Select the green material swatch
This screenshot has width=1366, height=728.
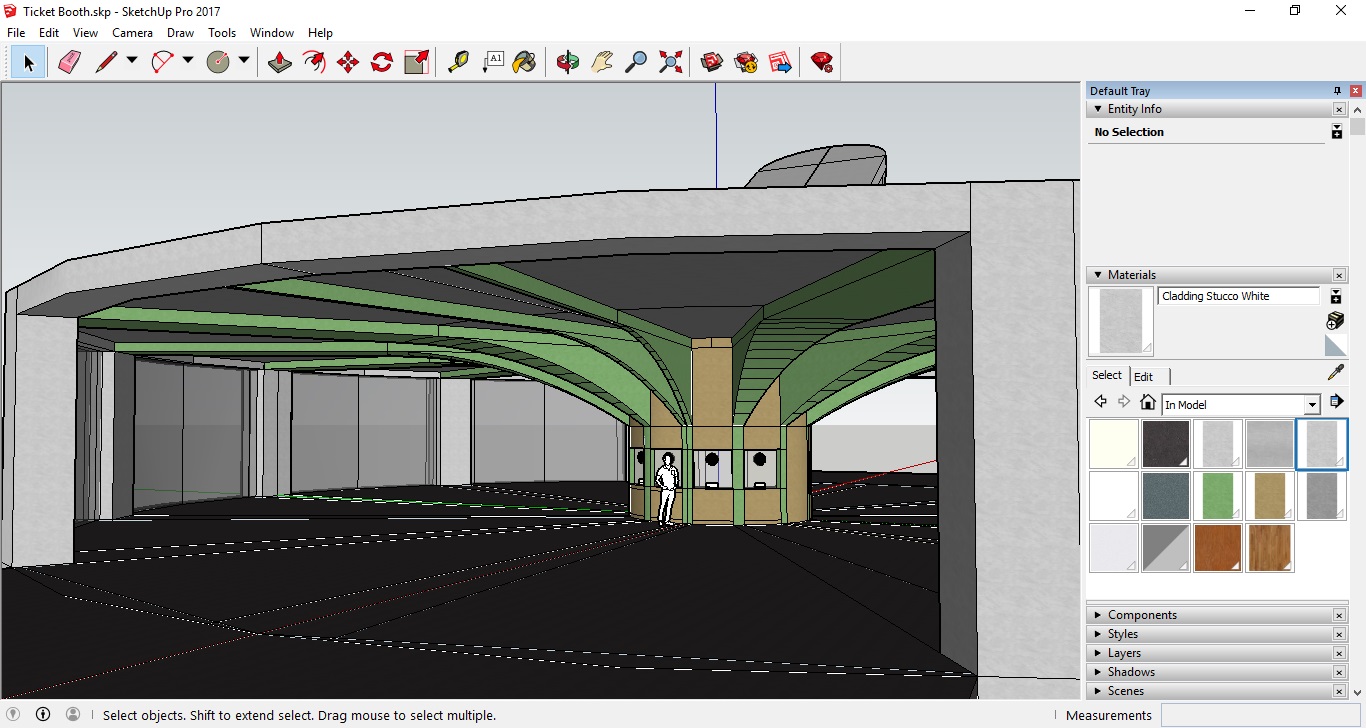(1218, 496)
